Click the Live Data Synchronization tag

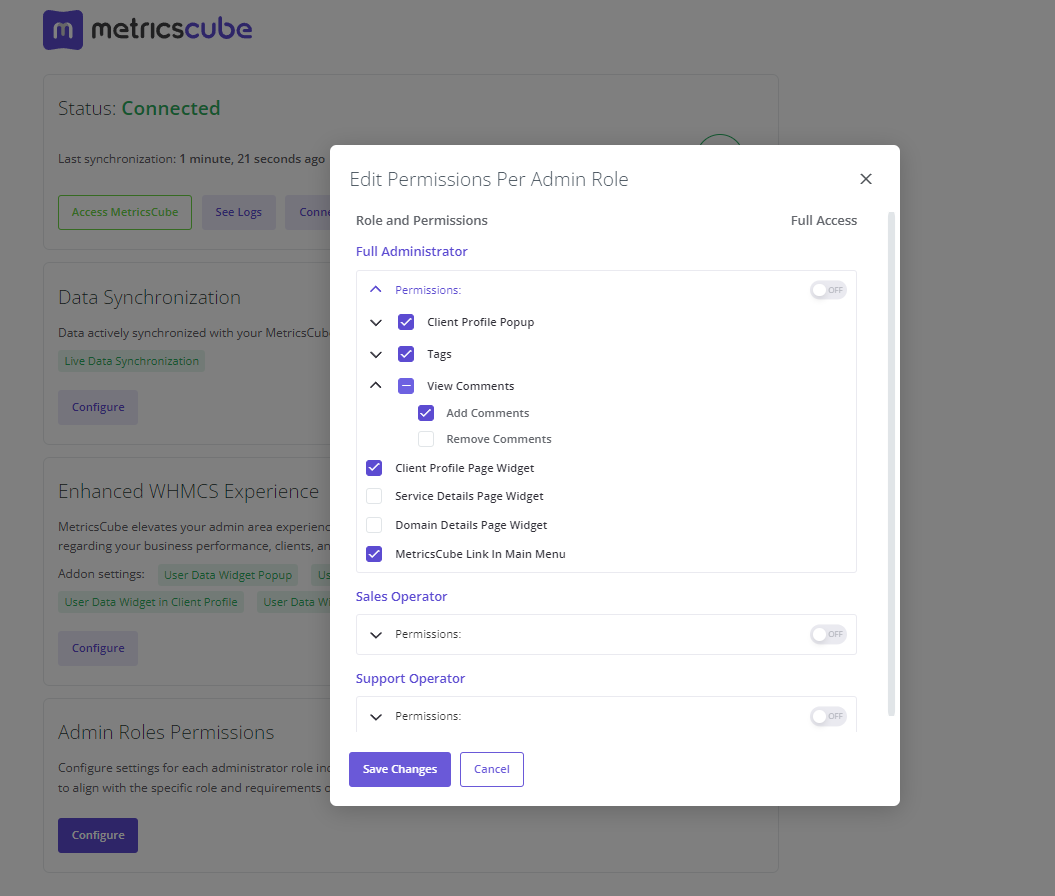(132, 361)
